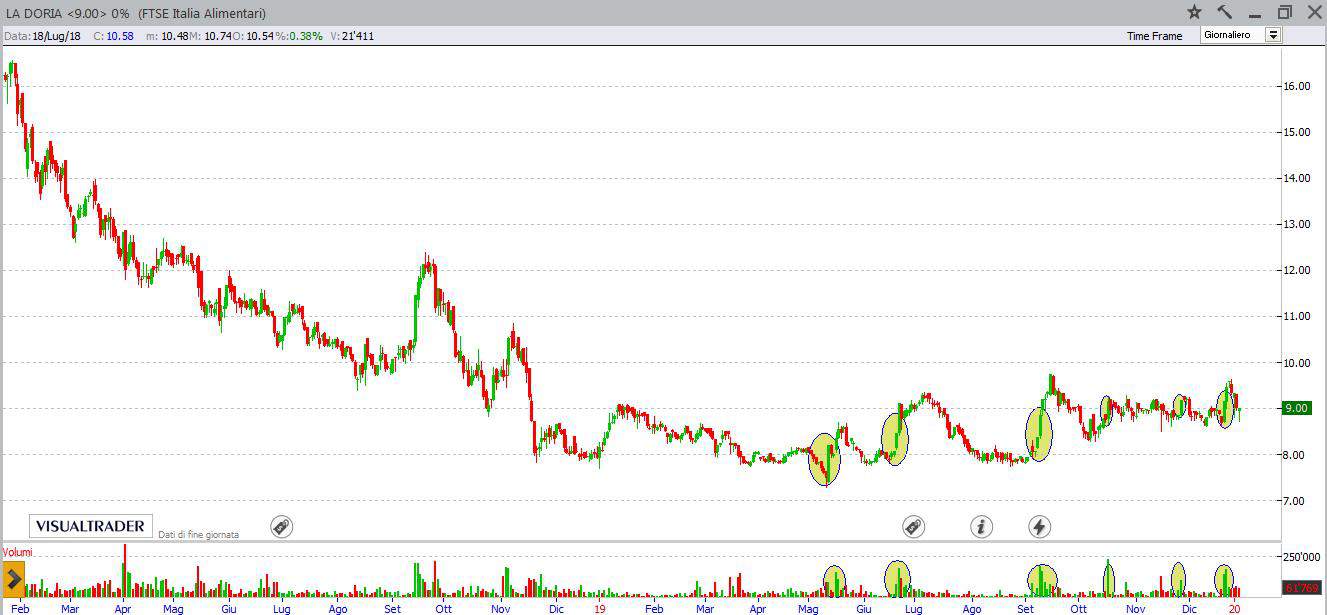The width and height of the screenshot is (1327, 615).
Task: Open the Giornaliero time frame dropdown
Action: point(1241,35)
